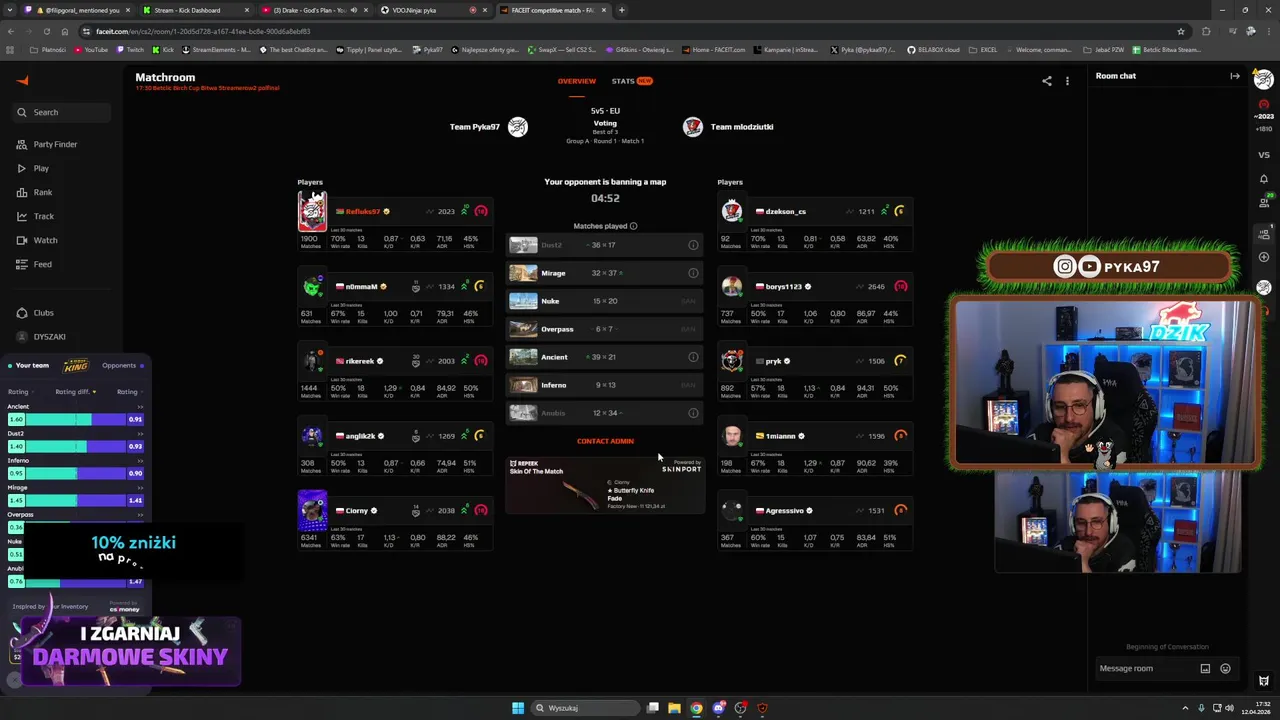1280x720 pixels.
Task: Open Skin Of The Match Butterfly Knife card
Action: pyautogui.click(x=605, y=485)
